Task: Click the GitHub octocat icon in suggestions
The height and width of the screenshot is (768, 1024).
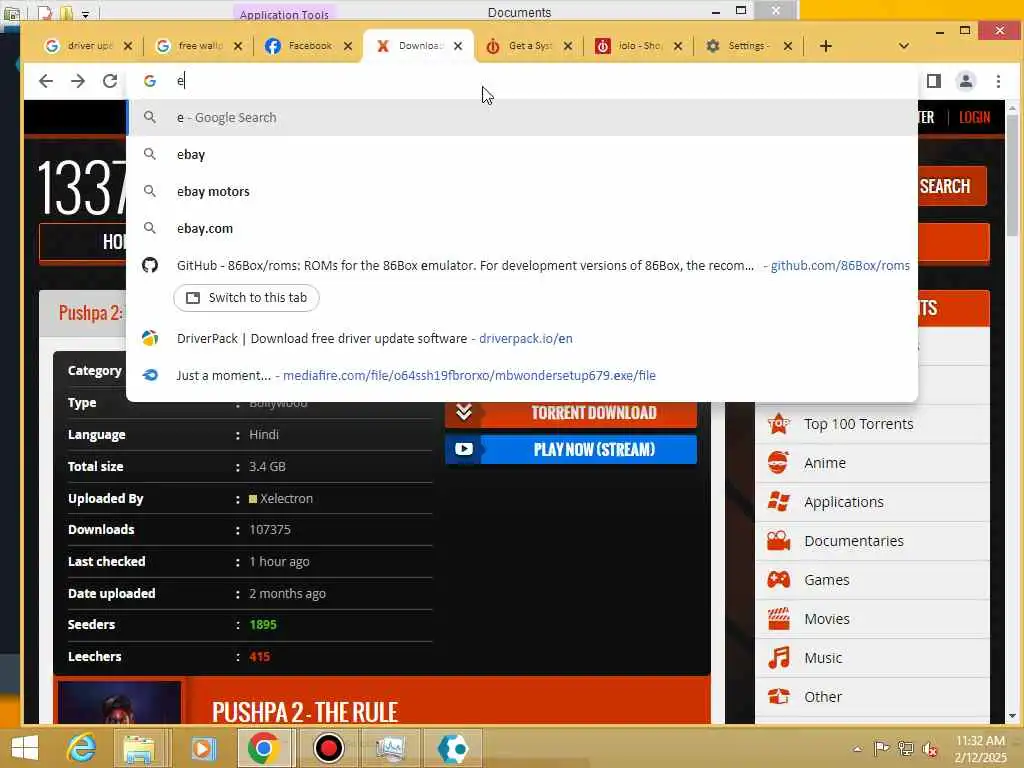Action: (x=150, y=265)
